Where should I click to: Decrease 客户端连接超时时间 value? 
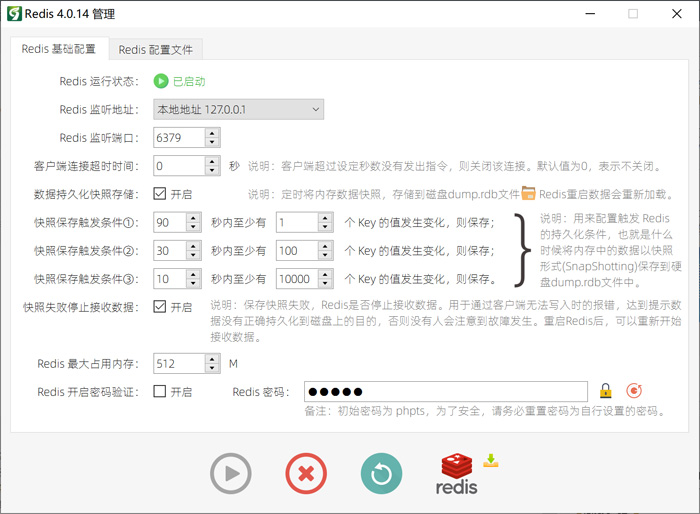tap(212, 171)
